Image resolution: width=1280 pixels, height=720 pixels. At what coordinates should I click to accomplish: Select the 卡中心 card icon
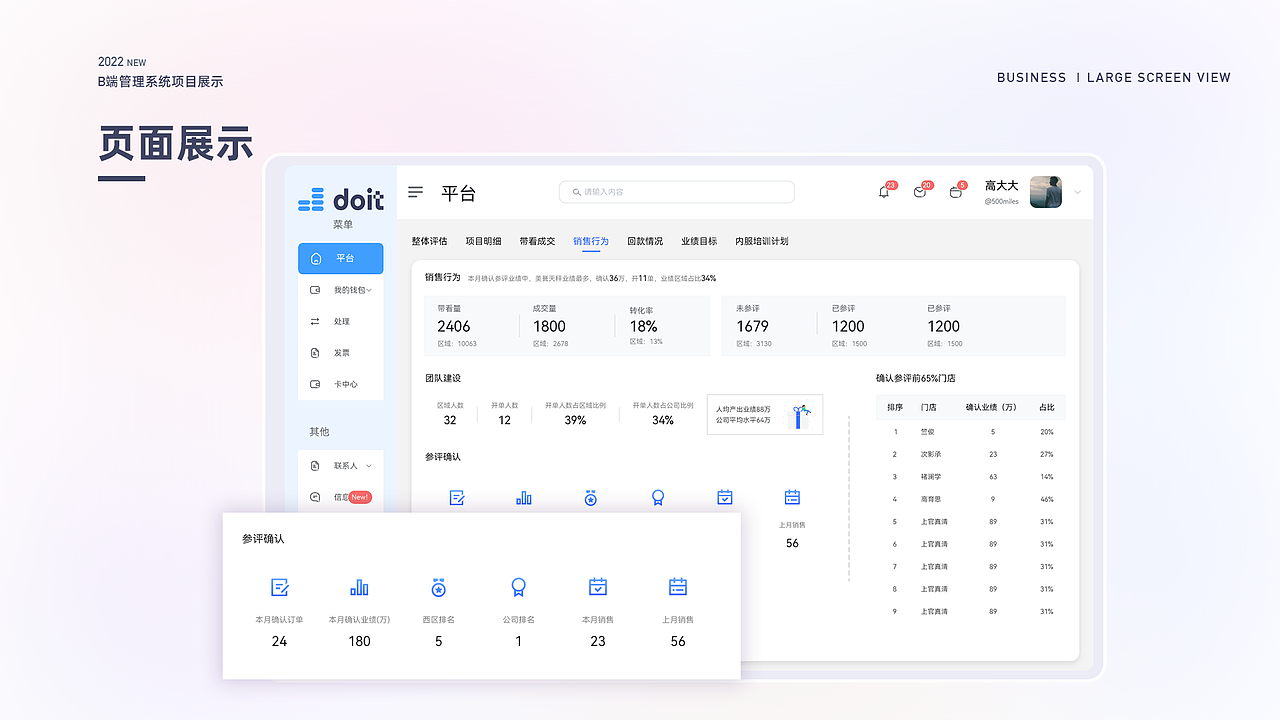315,383
